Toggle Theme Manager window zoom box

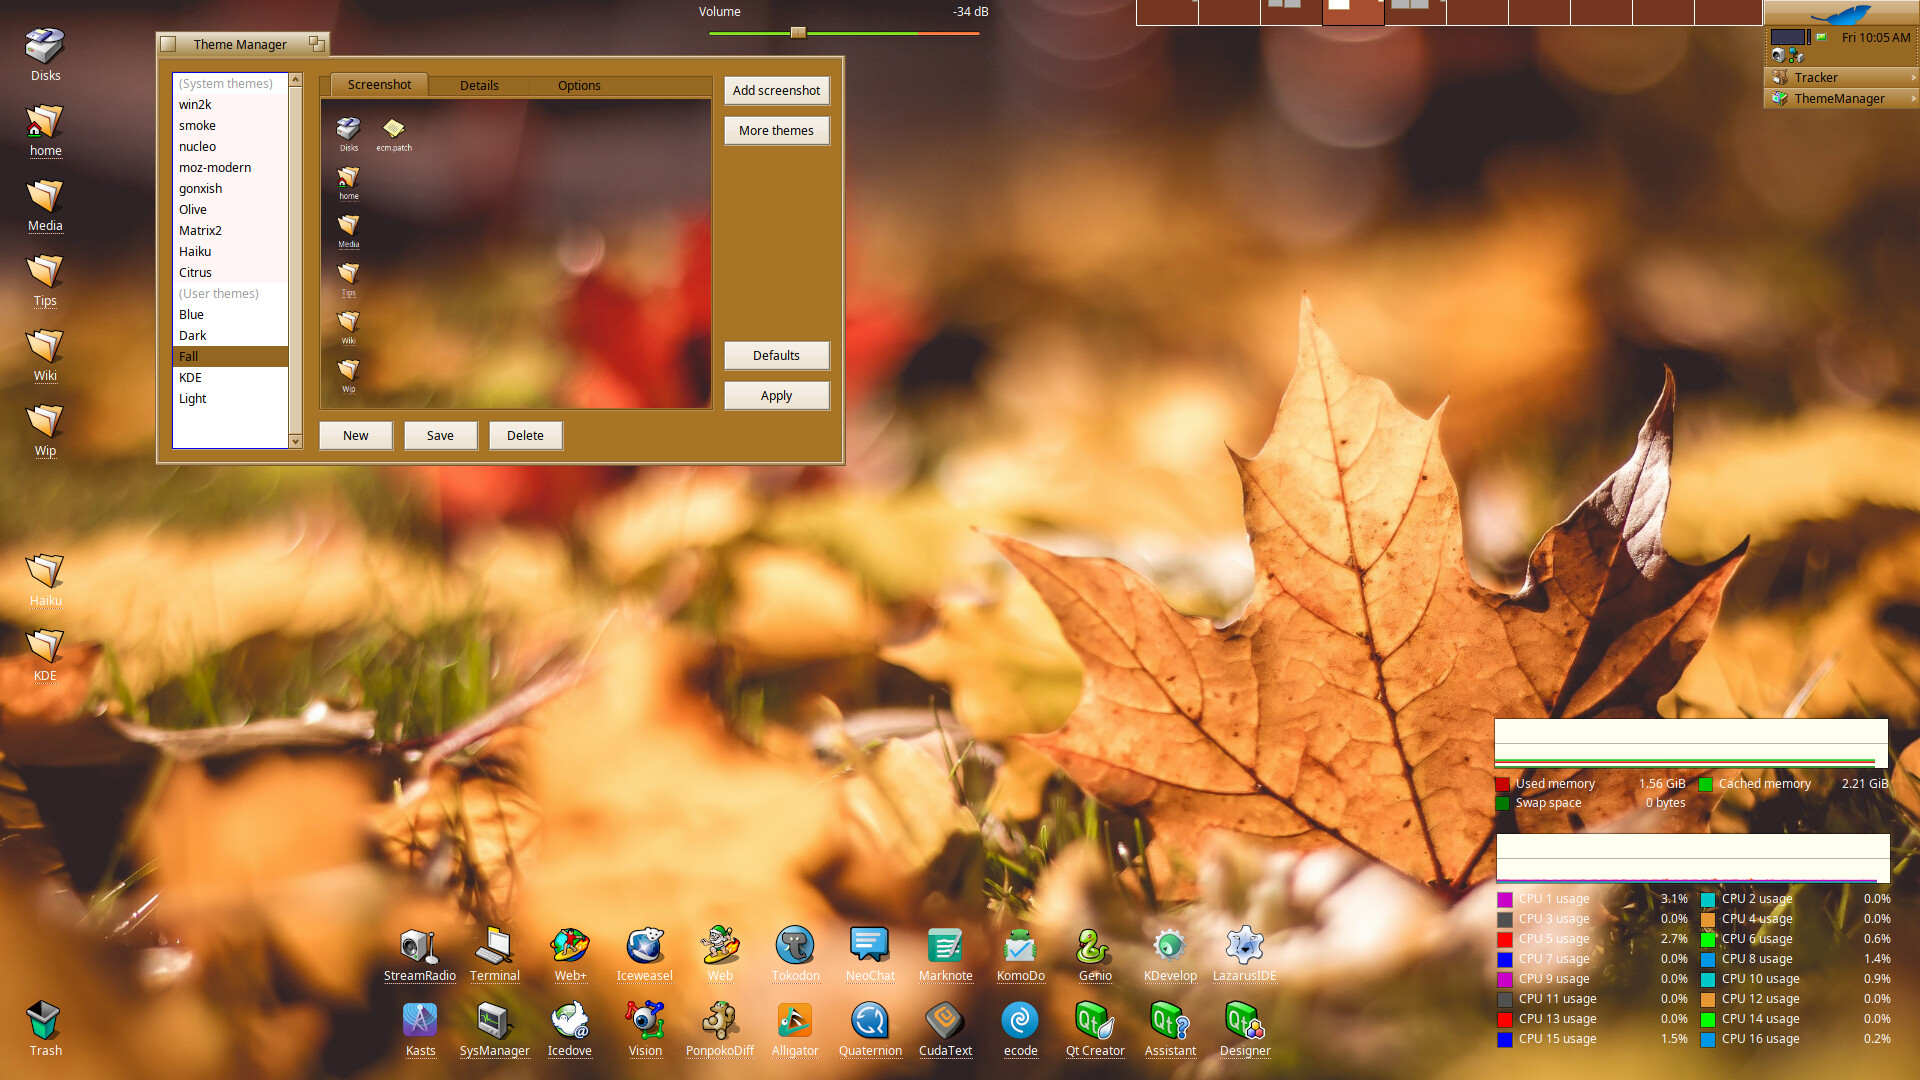tap(316, 44)
